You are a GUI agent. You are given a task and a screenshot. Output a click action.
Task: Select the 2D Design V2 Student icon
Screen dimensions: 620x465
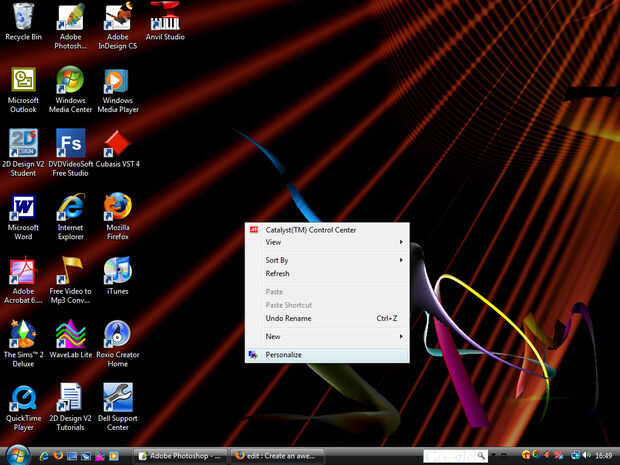23,153
